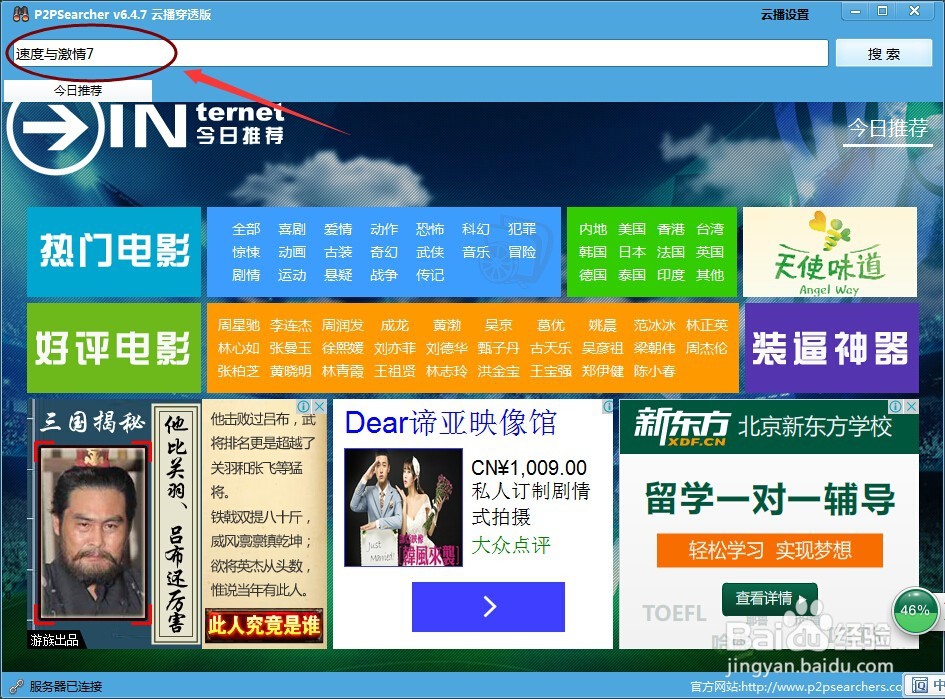This screenshot has height=699, width=945.
Task: Open 云播设置 settings
Action: 785,14
